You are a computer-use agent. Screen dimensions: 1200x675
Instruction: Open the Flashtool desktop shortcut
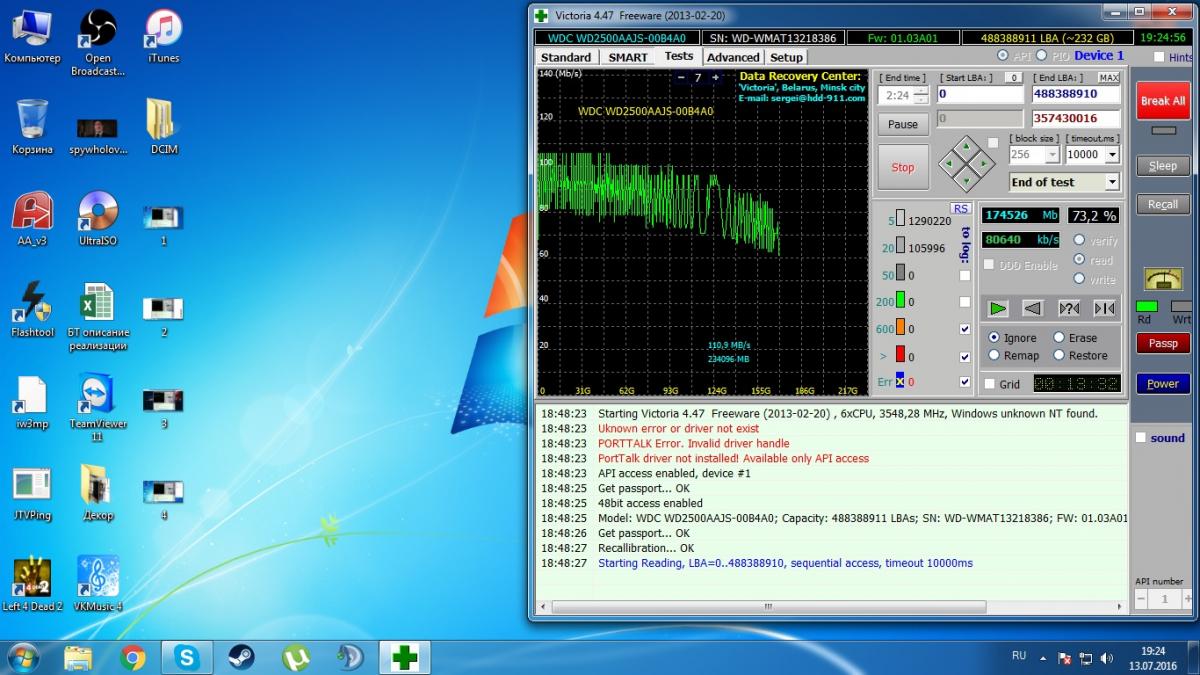[32, 310]
